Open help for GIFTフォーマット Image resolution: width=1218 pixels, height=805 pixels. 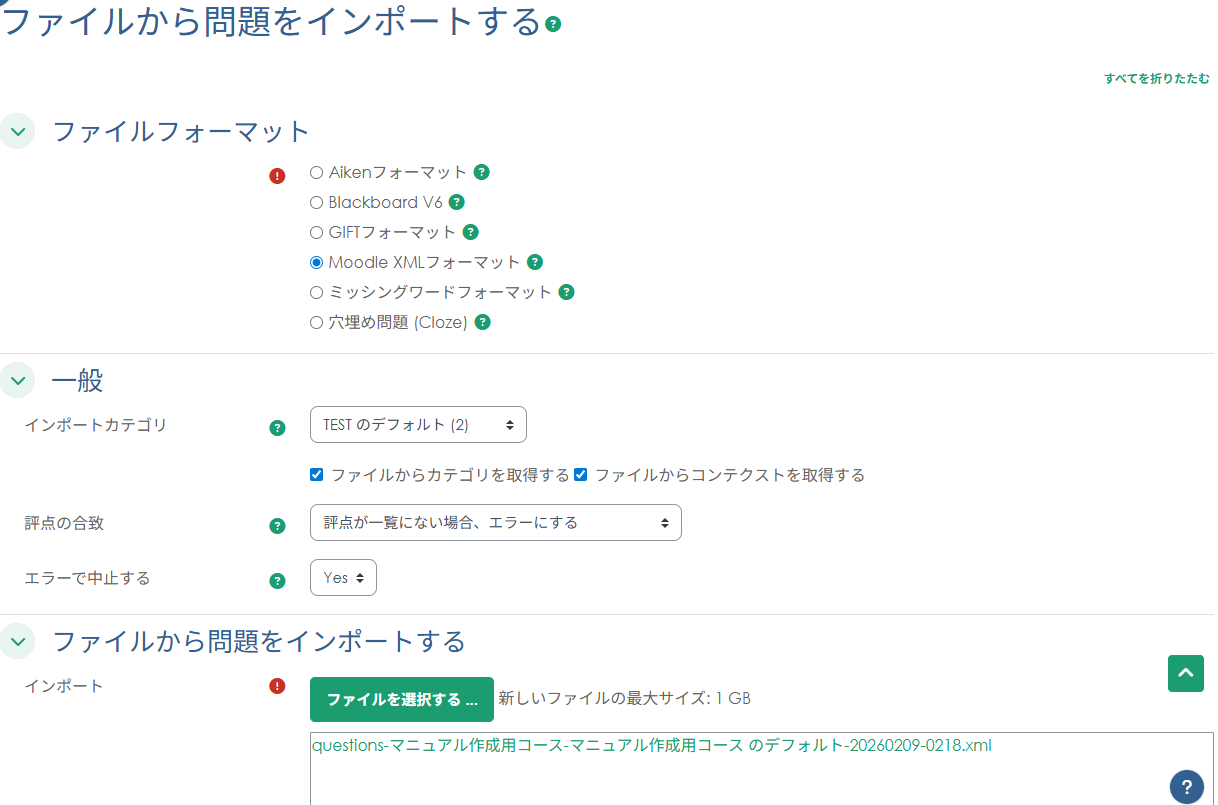(x=470, y=231)
